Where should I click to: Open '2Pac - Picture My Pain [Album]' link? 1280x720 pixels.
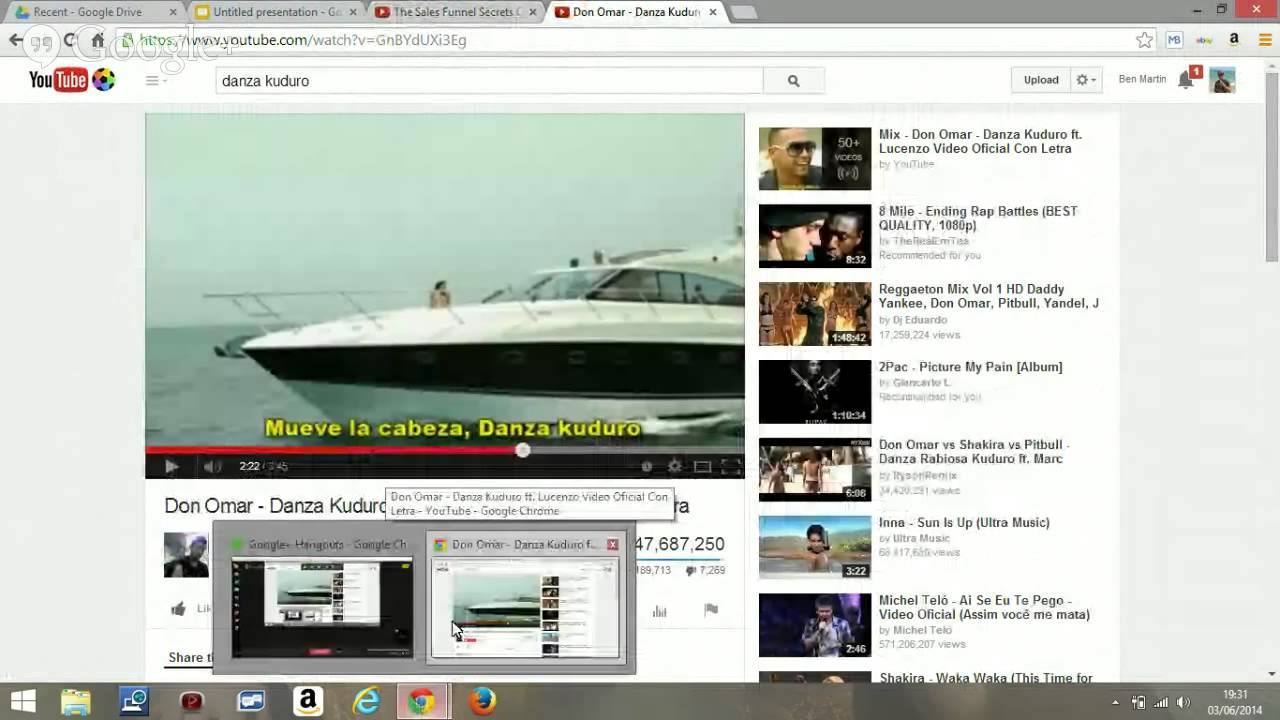(970, 367)
